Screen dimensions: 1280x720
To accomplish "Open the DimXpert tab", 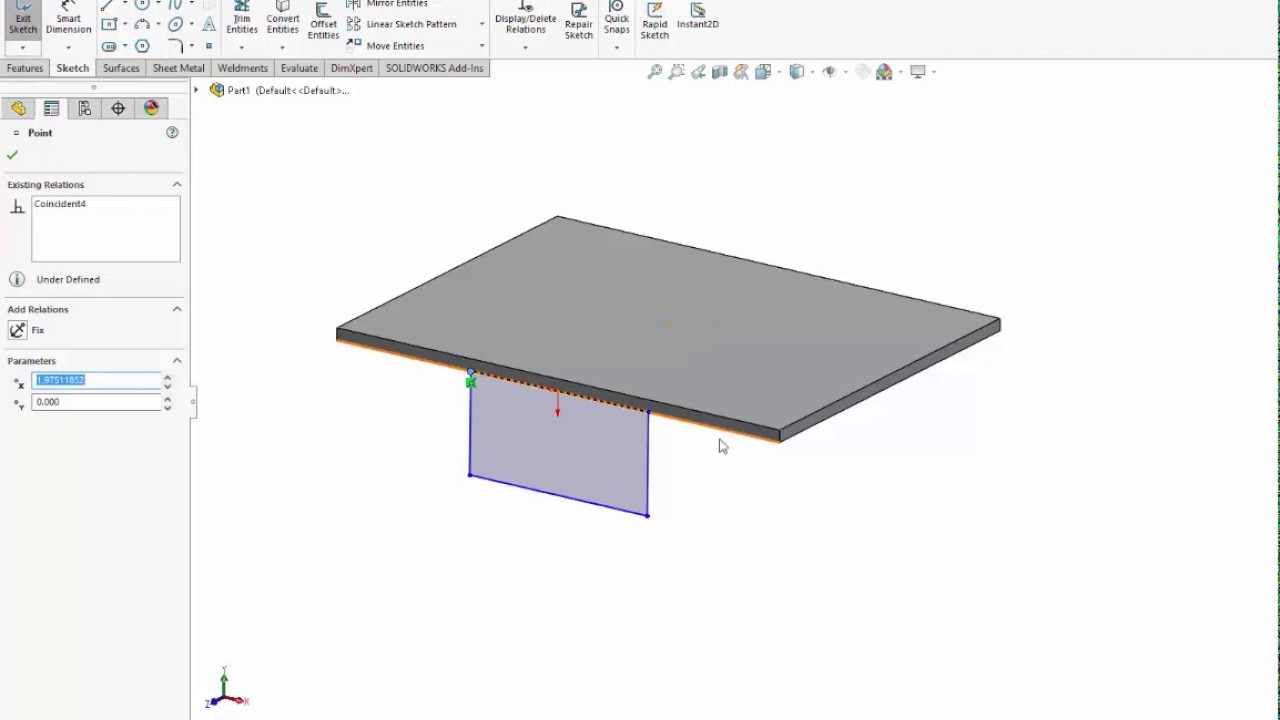I will (352, 68).
